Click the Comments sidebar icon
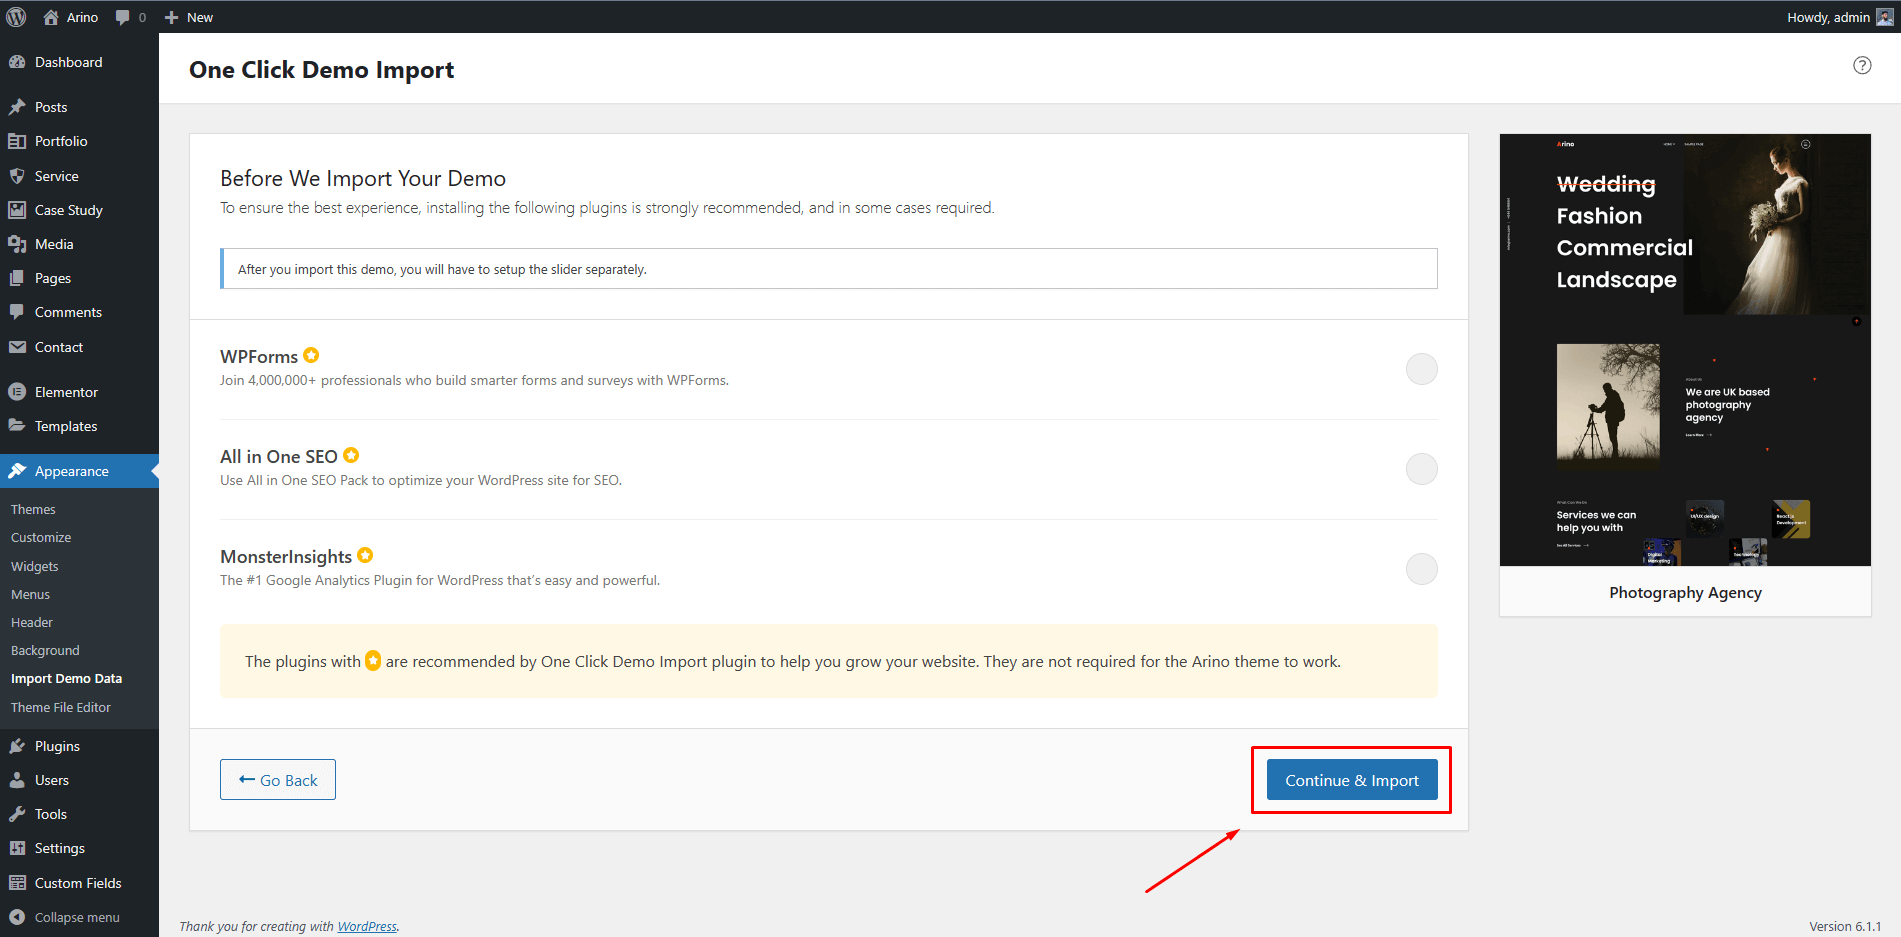Screen dimensions: 1901x937 17,312
